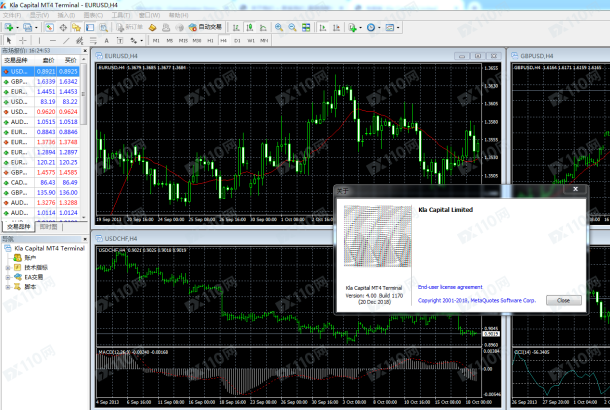610x410 pixels.
Task: Open the Strategy Tester magnifier icon
Action: [x=103, y=27]
